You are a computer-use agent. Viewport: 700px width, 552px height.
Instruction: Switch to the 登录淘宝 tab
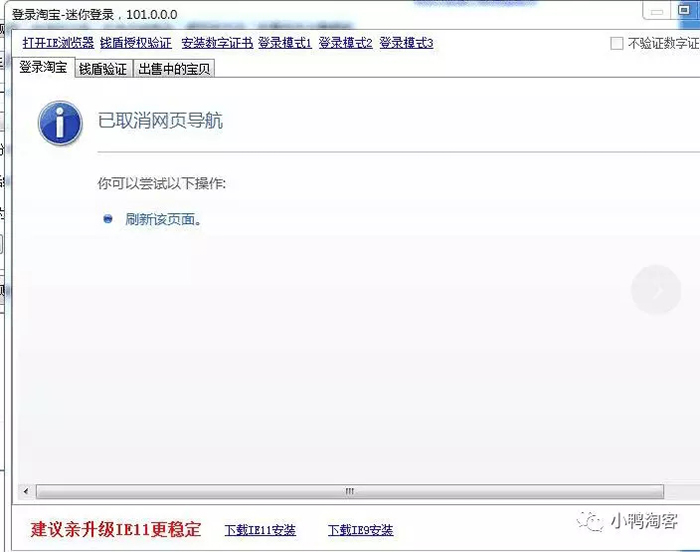(44, 68)
